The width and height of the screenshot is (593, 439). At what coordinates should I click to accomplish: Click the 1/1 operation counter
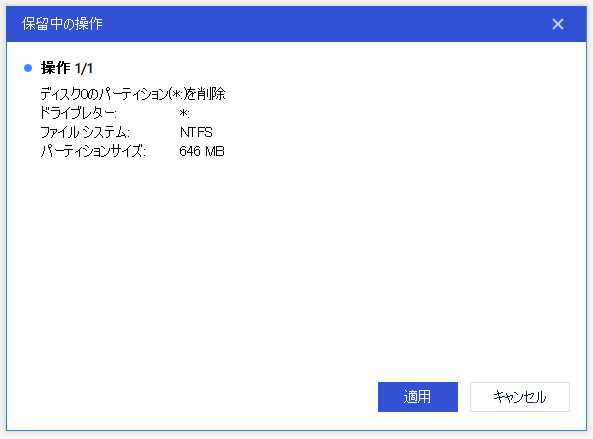pos(84,68)
